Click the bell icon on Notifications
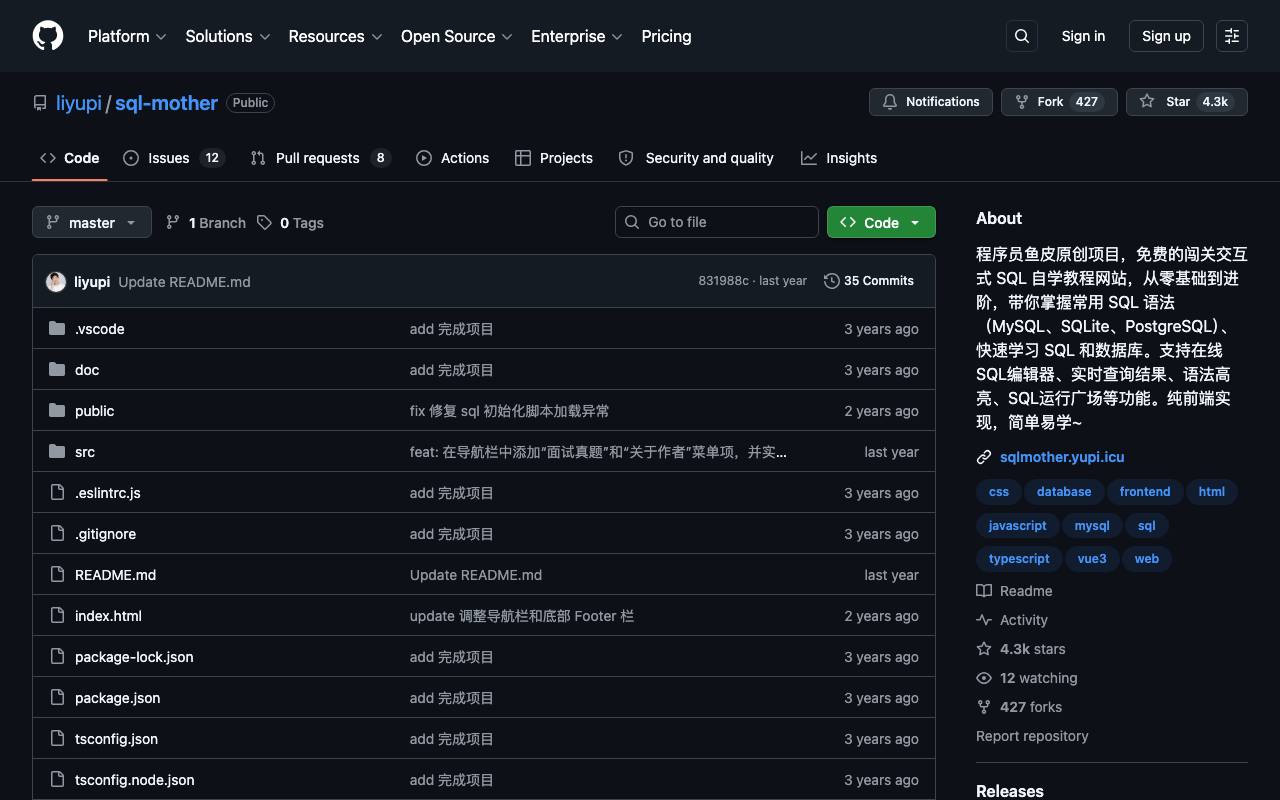Screen dimensions: 1280x800 click(x=890, y=102)
